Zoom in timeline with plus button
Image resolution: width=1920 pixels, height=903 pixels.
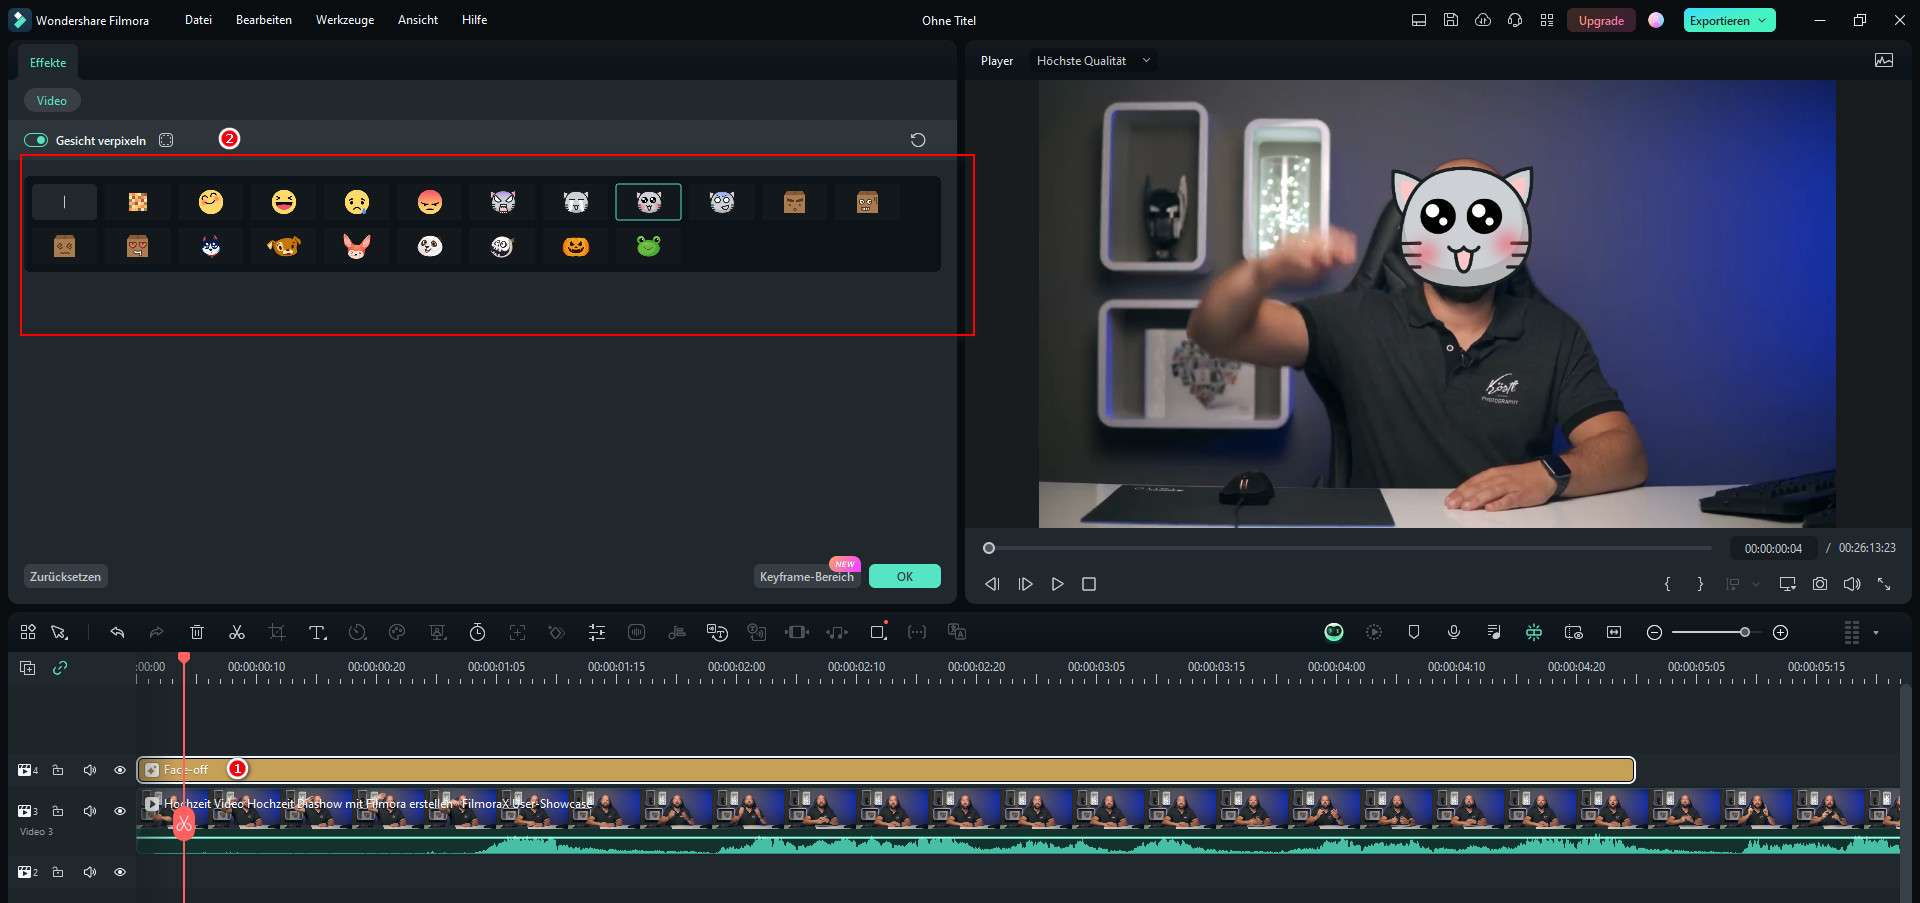(1780, 632)
